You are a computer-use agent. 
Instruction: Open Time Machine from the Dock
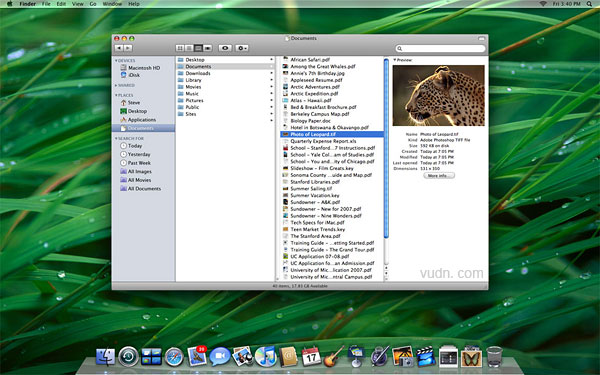click(x=128, y=357)
